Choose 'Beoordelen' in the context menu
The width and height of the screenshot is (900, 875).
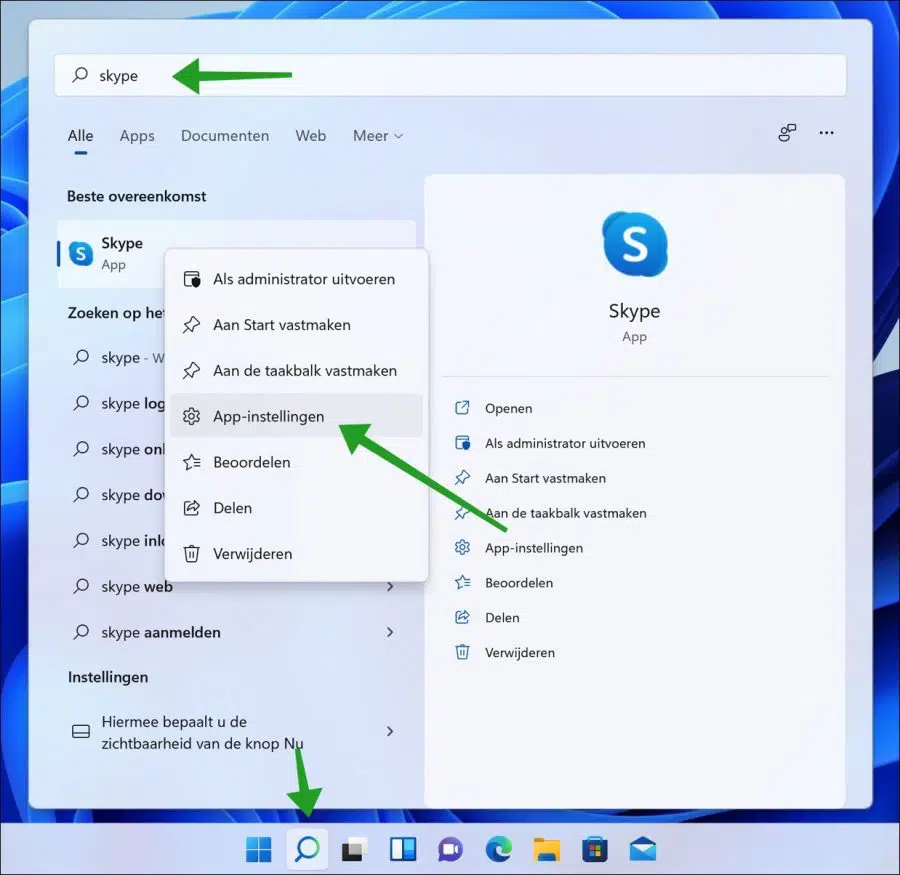coord(296,462)
